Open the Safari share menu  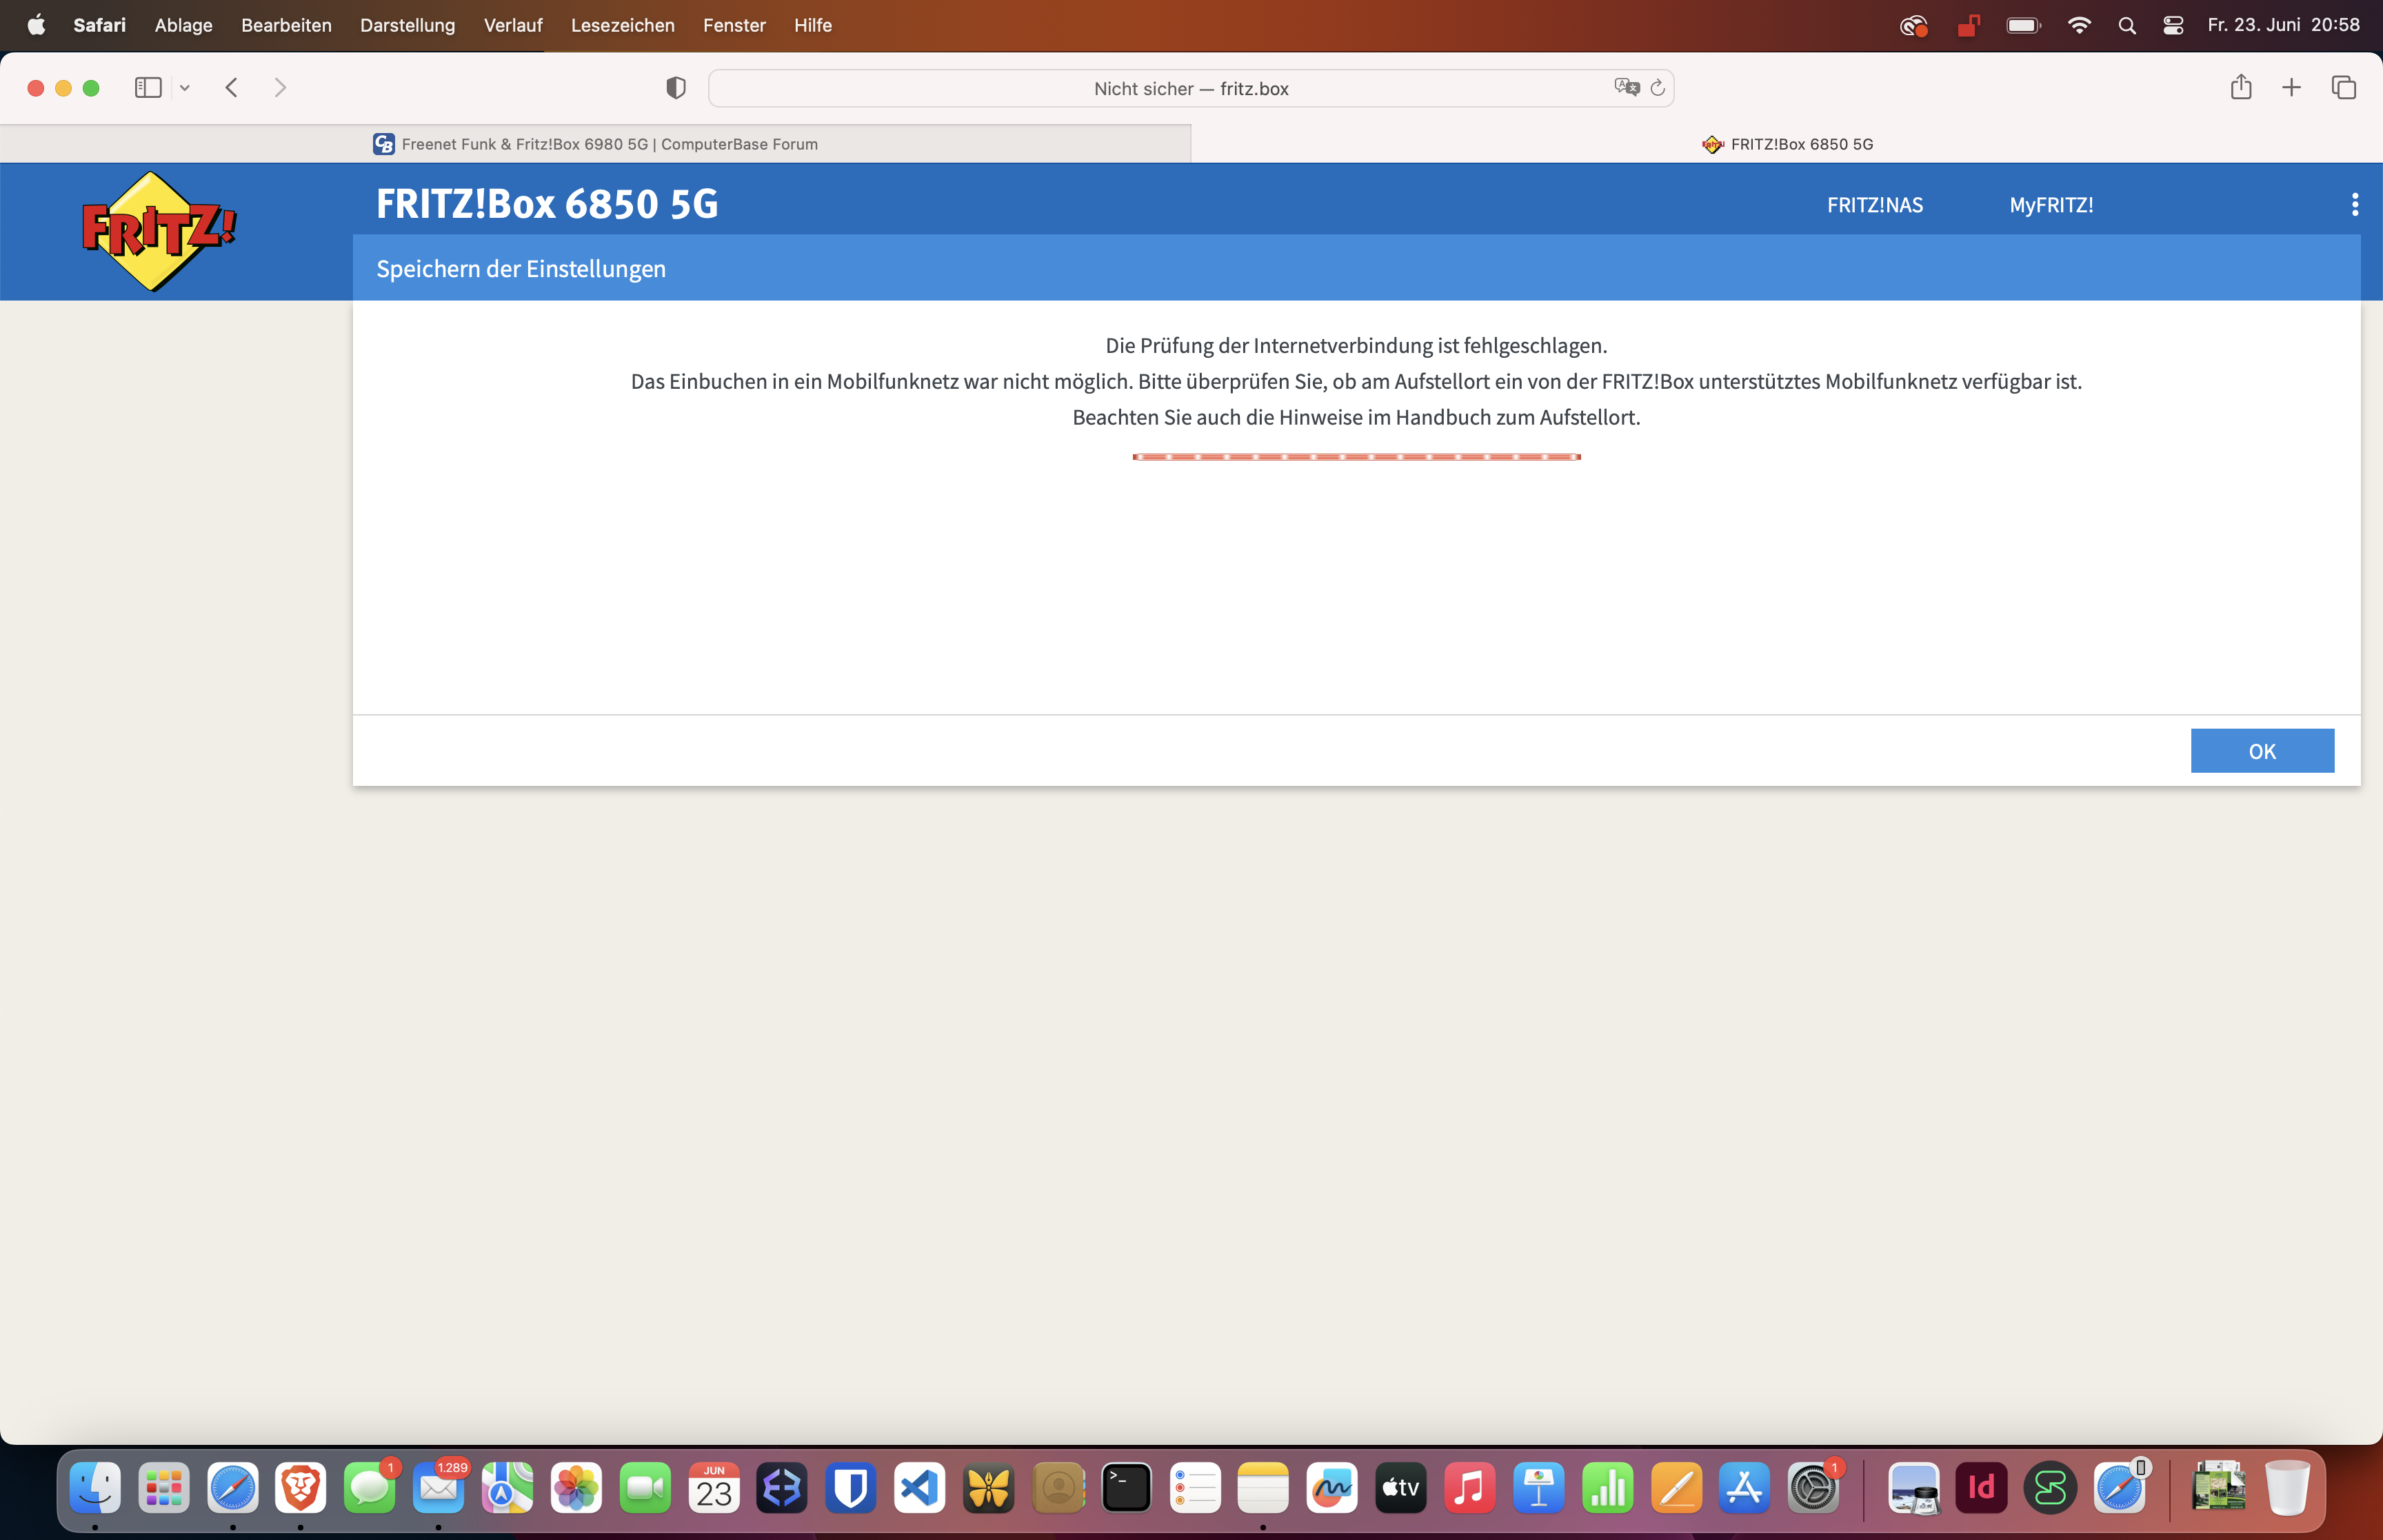tap(2241, 88)
